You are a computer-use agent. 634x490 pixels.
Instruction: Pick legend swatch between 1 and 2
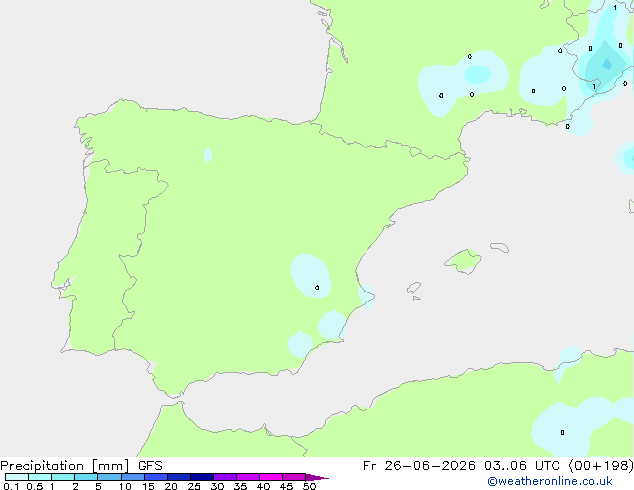coord(63,477)
